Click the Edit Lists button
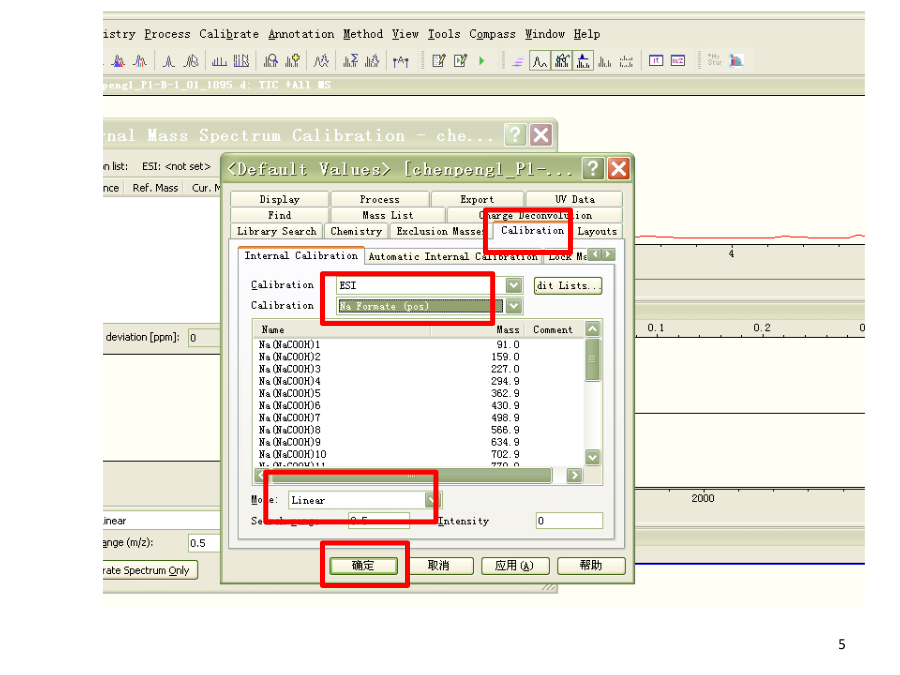 pos(568,285)
